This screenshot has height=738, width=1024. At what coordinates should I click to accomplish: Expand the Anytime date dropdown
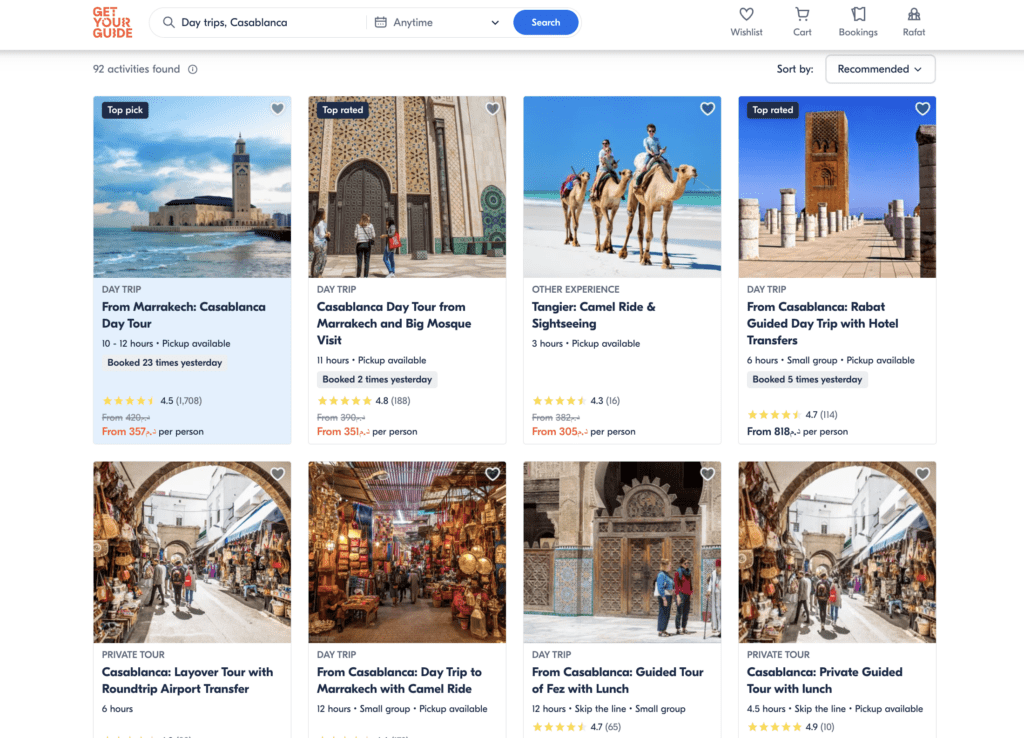494,22
